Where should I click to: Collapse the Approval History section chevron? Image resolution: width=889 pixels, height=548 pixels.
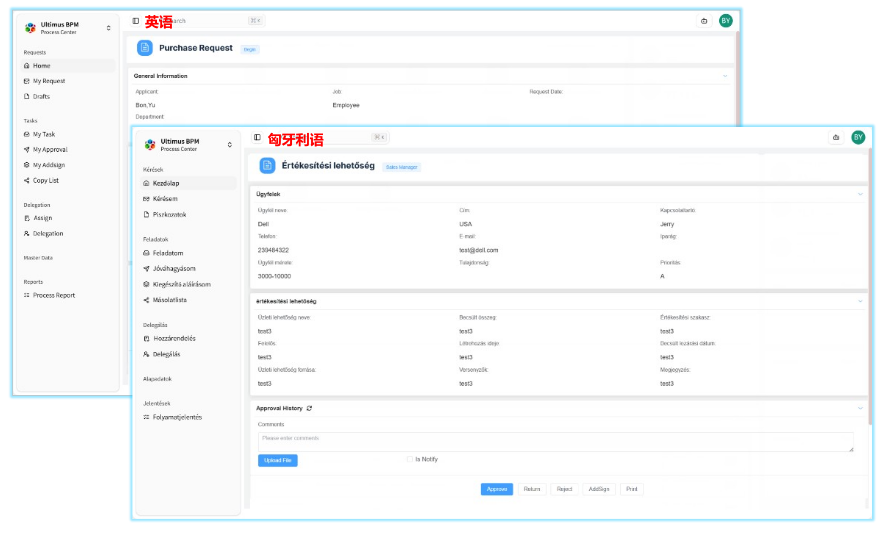click(x=859, y=408)
